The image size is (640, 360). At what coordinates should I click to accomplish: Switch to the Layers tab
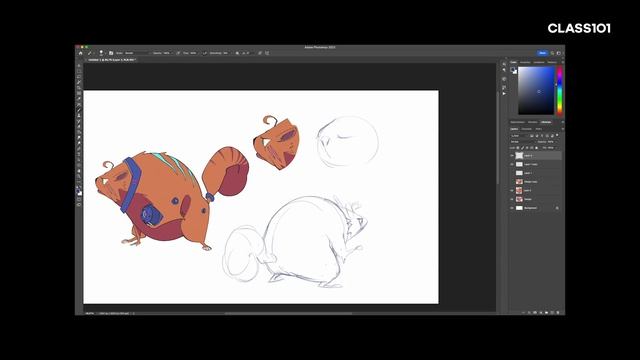(x=514, y=129)
